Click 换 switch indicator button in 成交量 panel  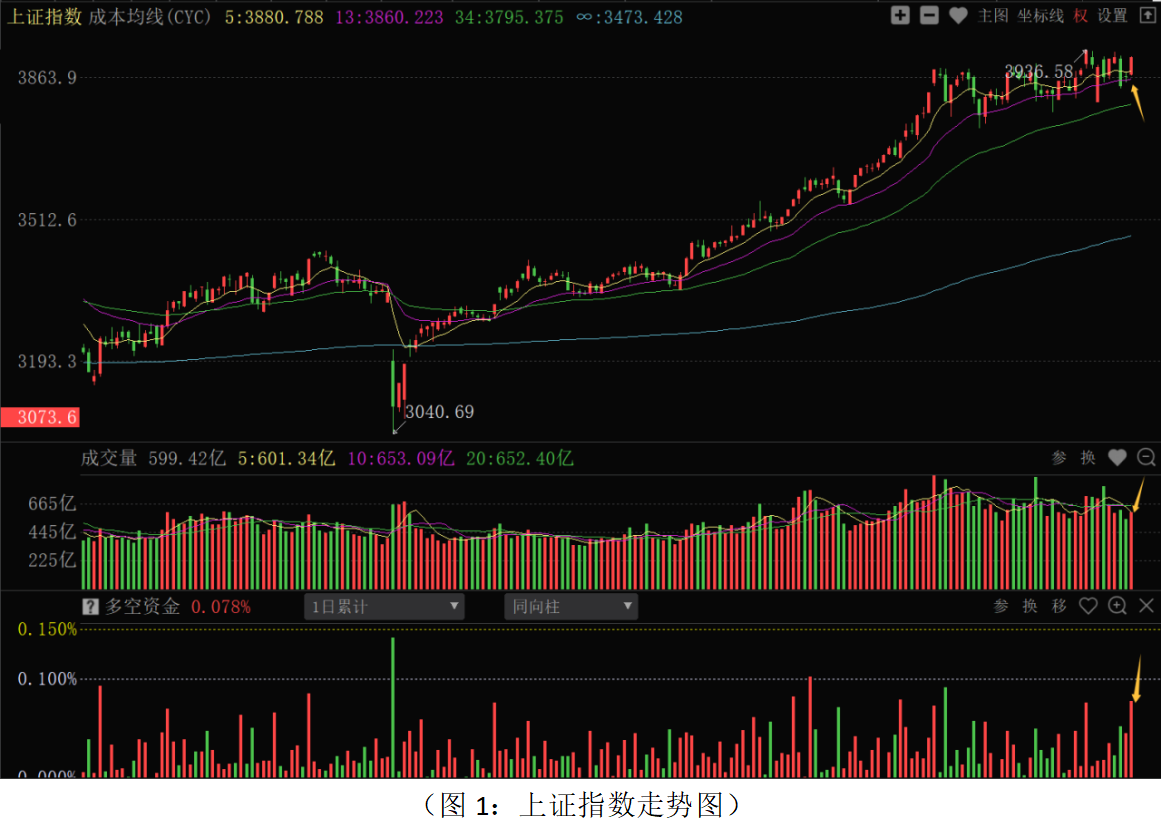(1088, 458)
